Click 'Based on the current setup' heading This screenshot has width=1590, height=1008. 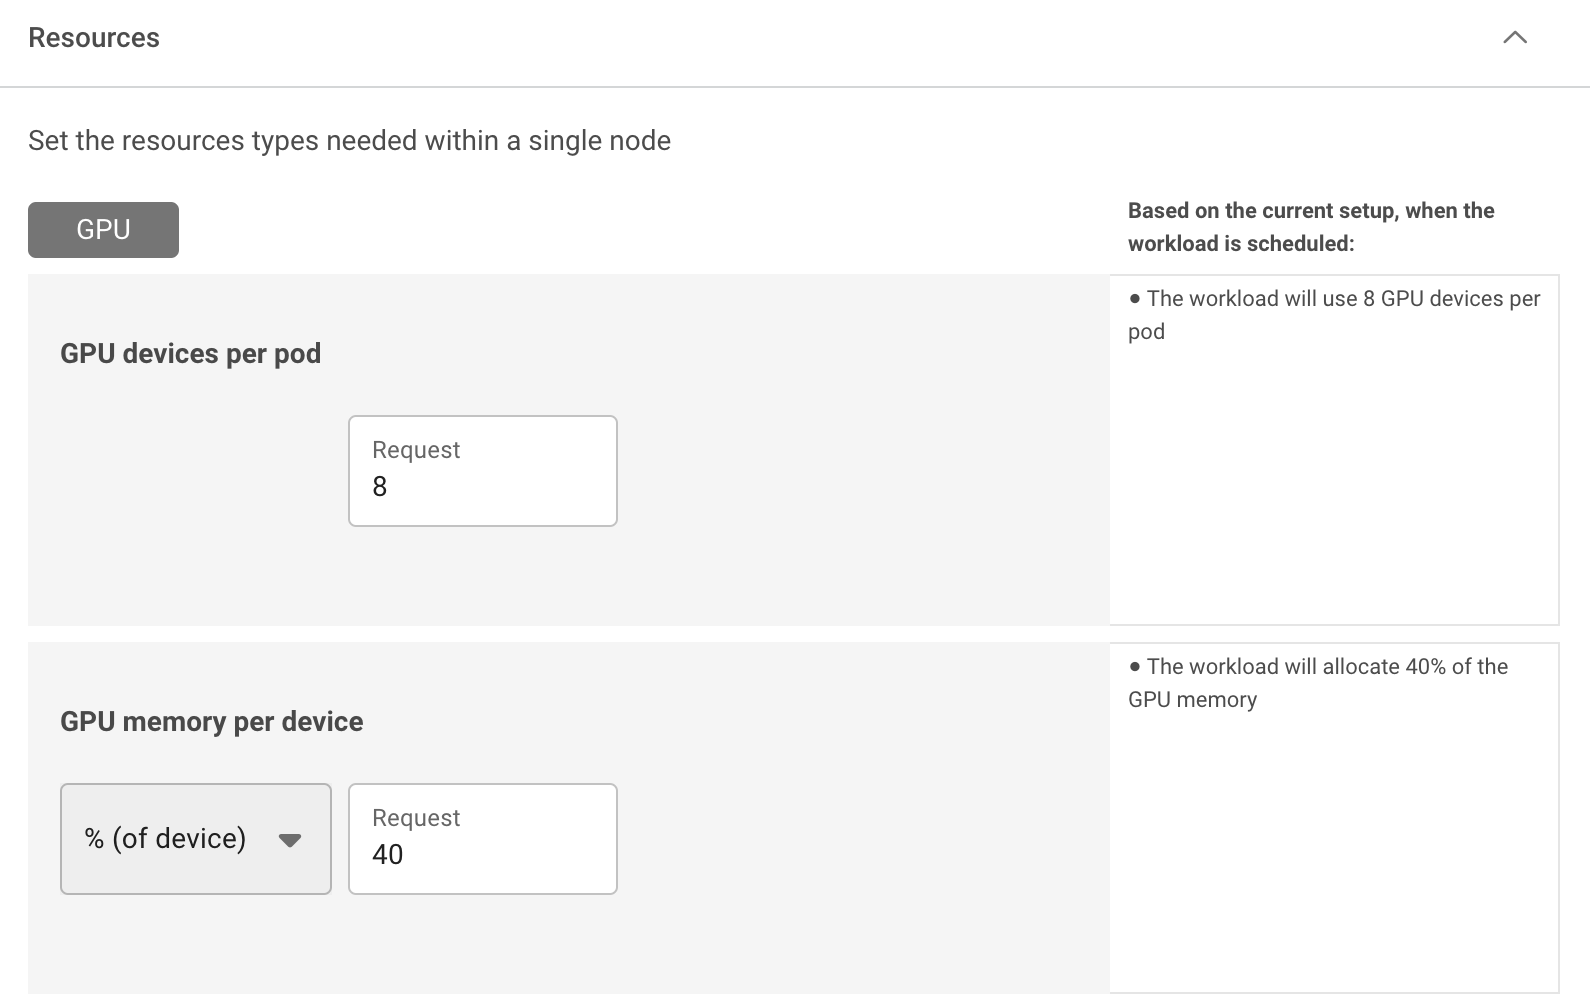pyautogui.click(x=1311, y=227)
